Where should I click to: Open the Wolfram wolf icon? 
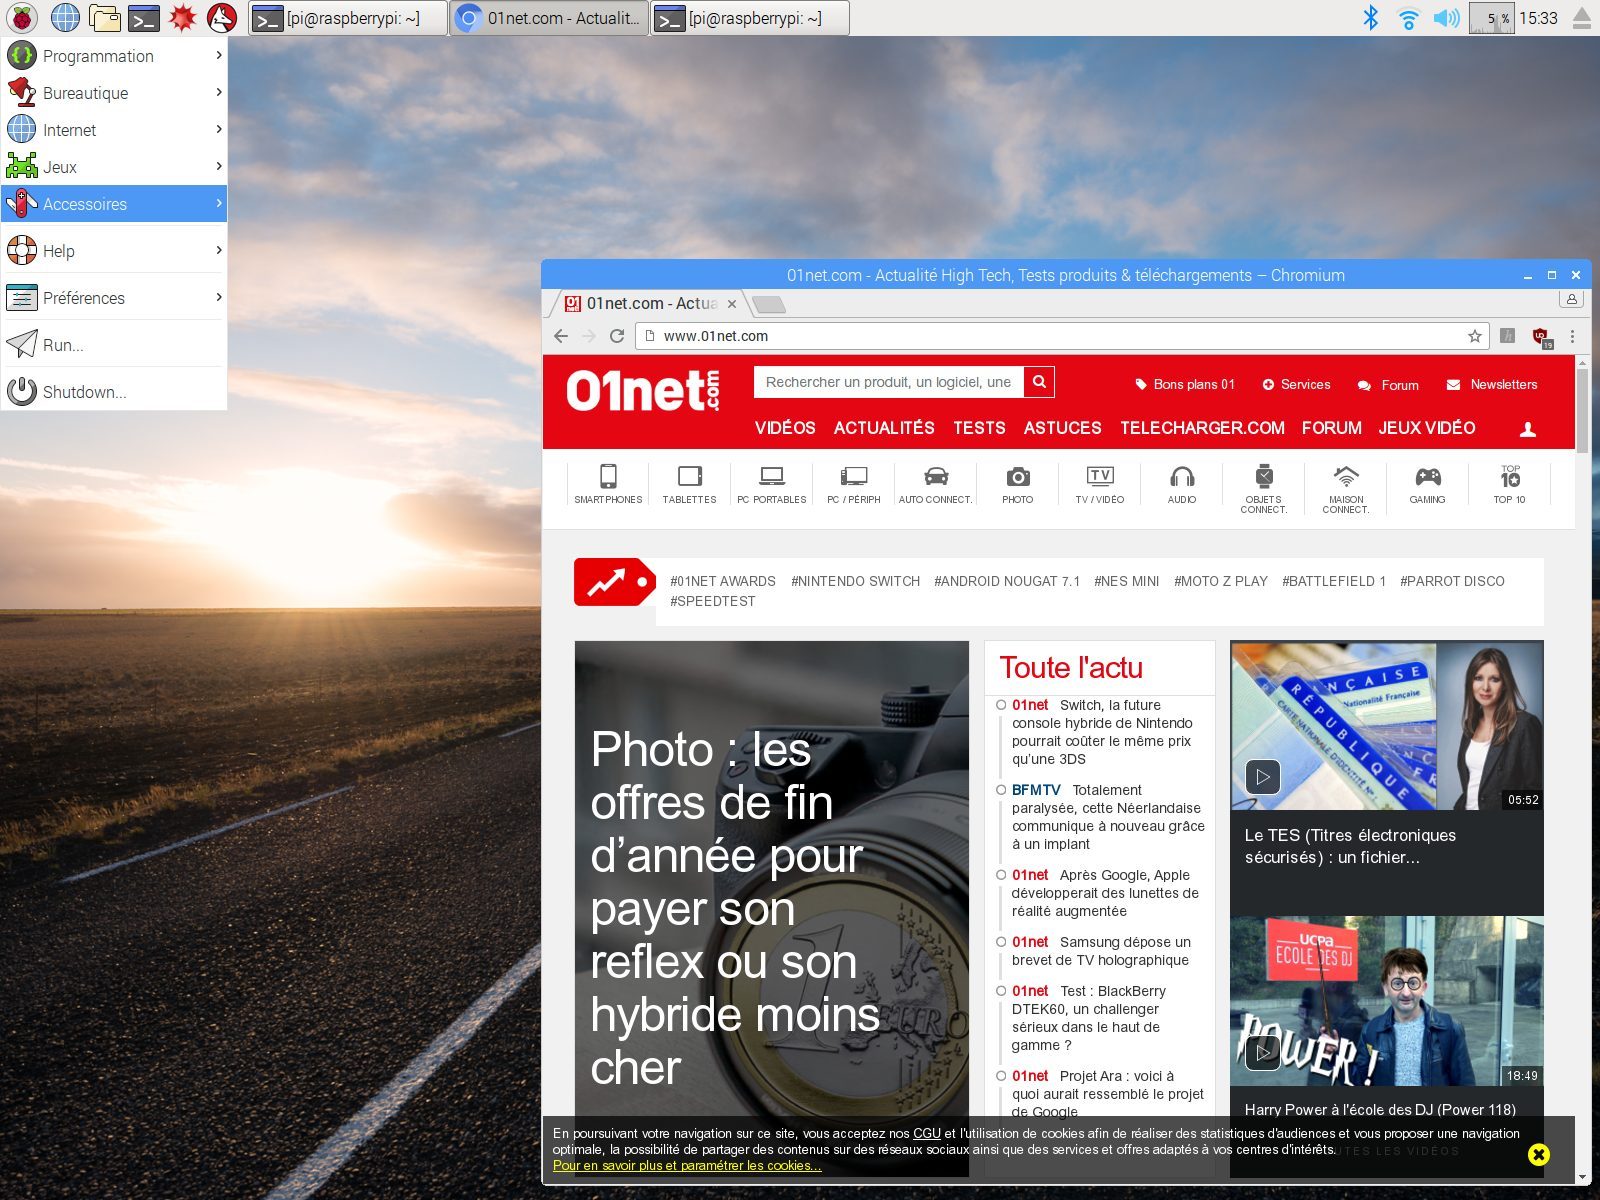221,17
